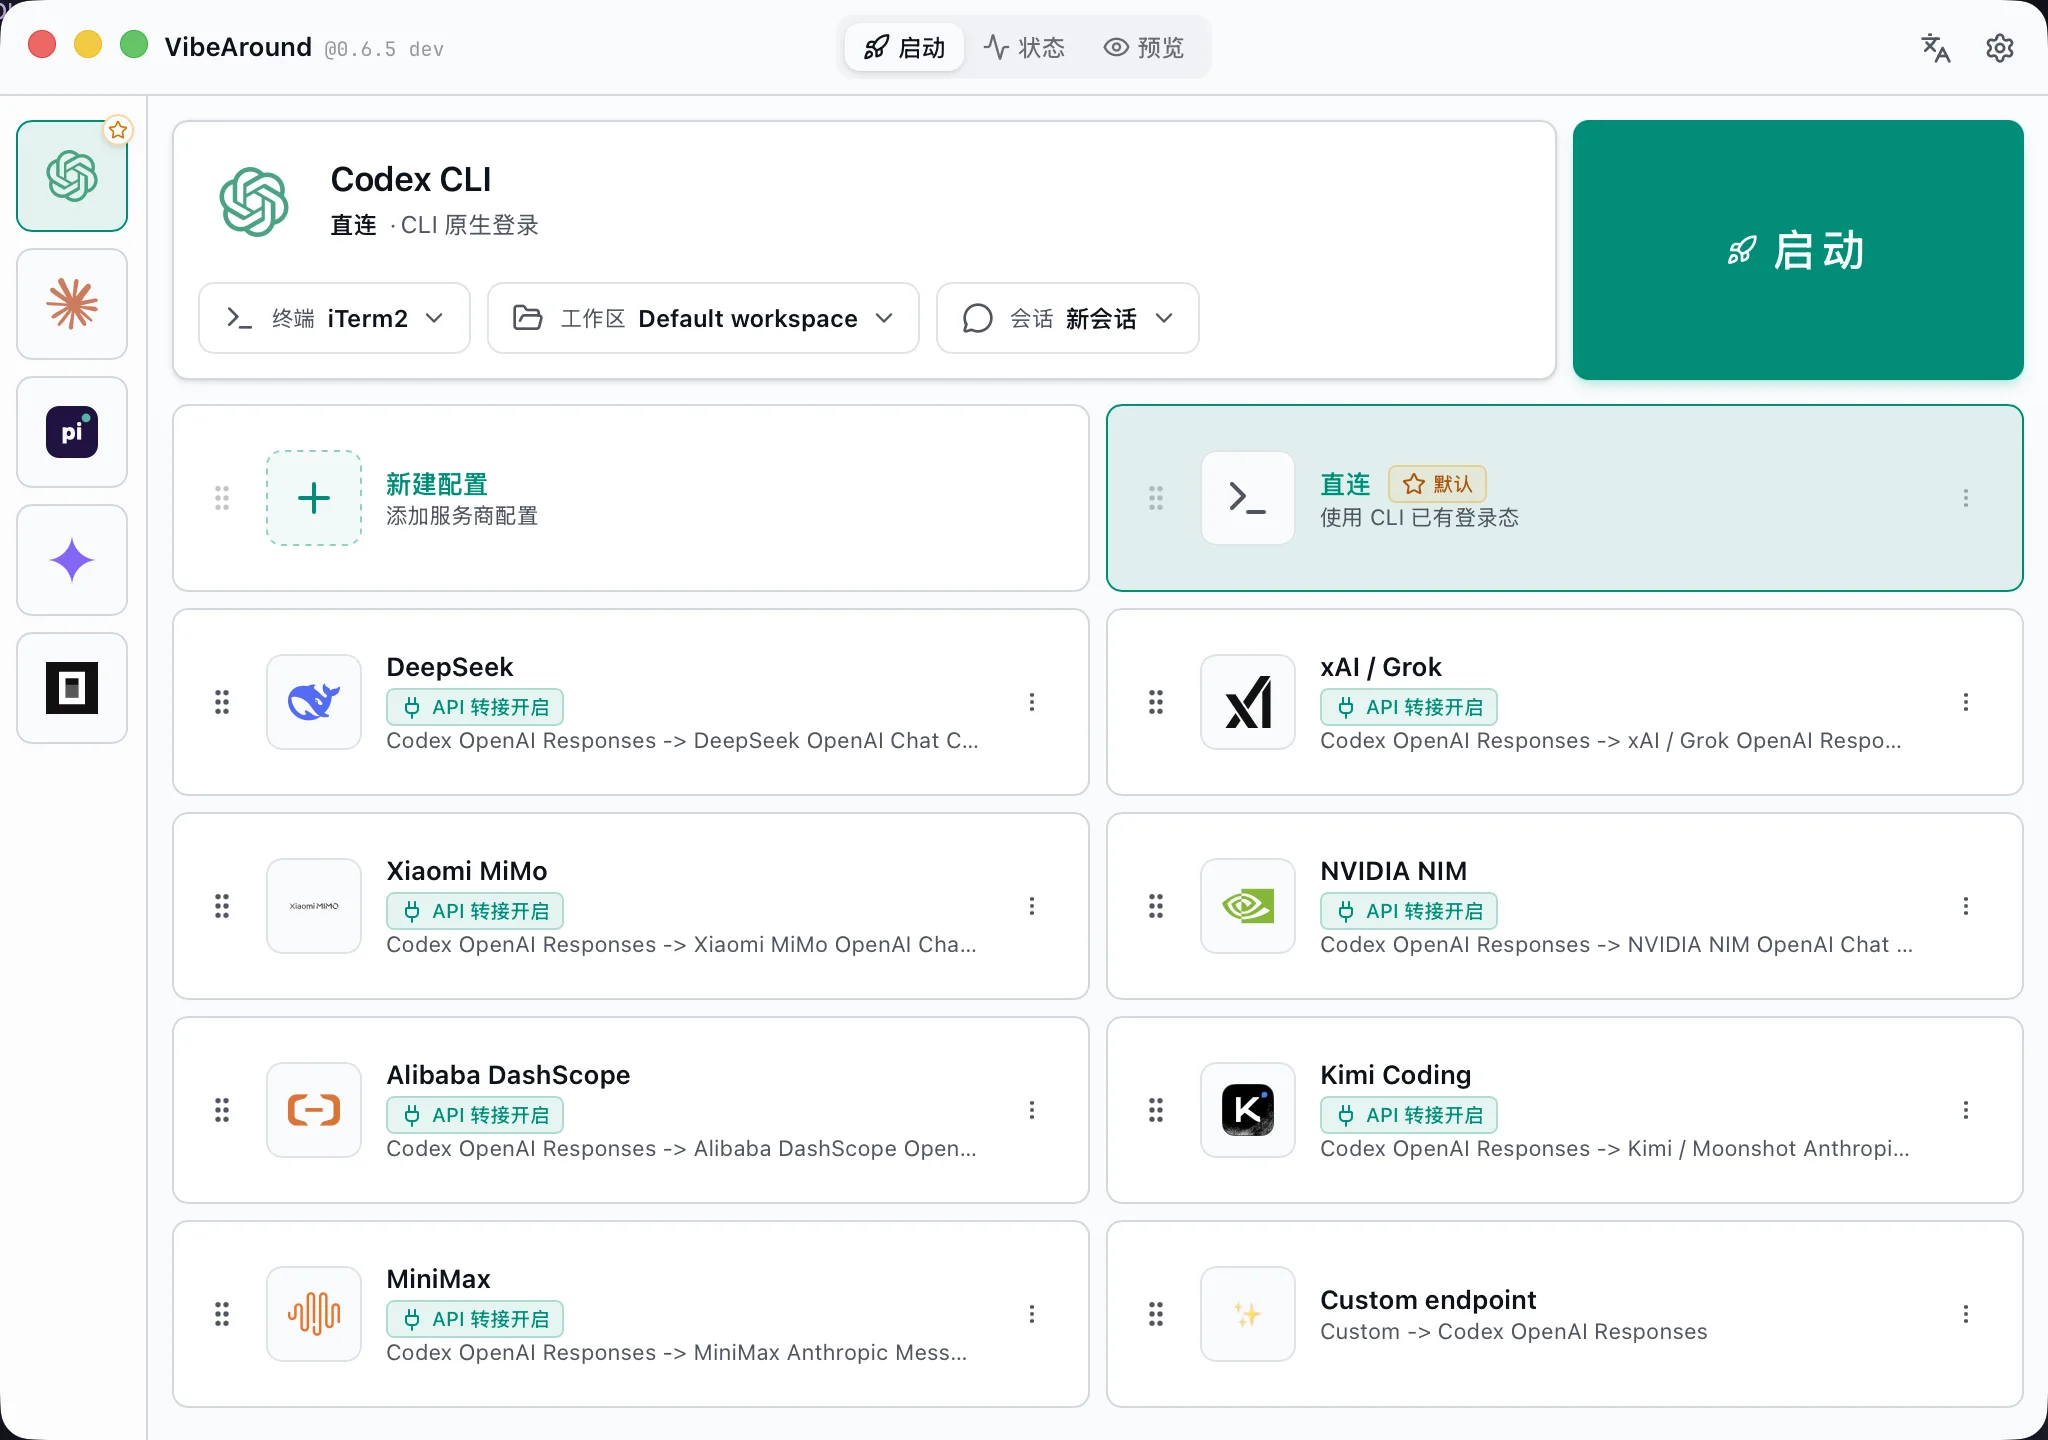Click the Custom endpoint sparkle icon
The height and width of the screenshot is (1440, 2048).
point(1248,1314)
